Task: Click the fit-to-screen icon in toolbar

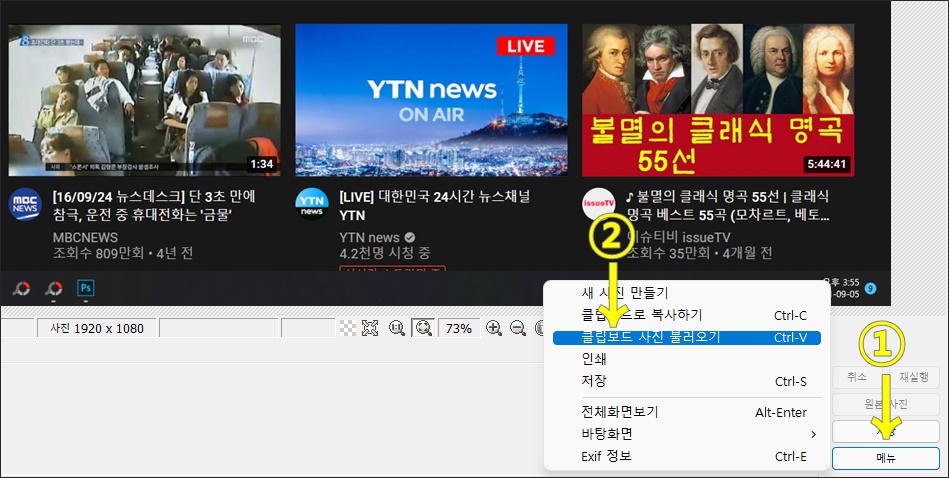Action: click(370, 328)
